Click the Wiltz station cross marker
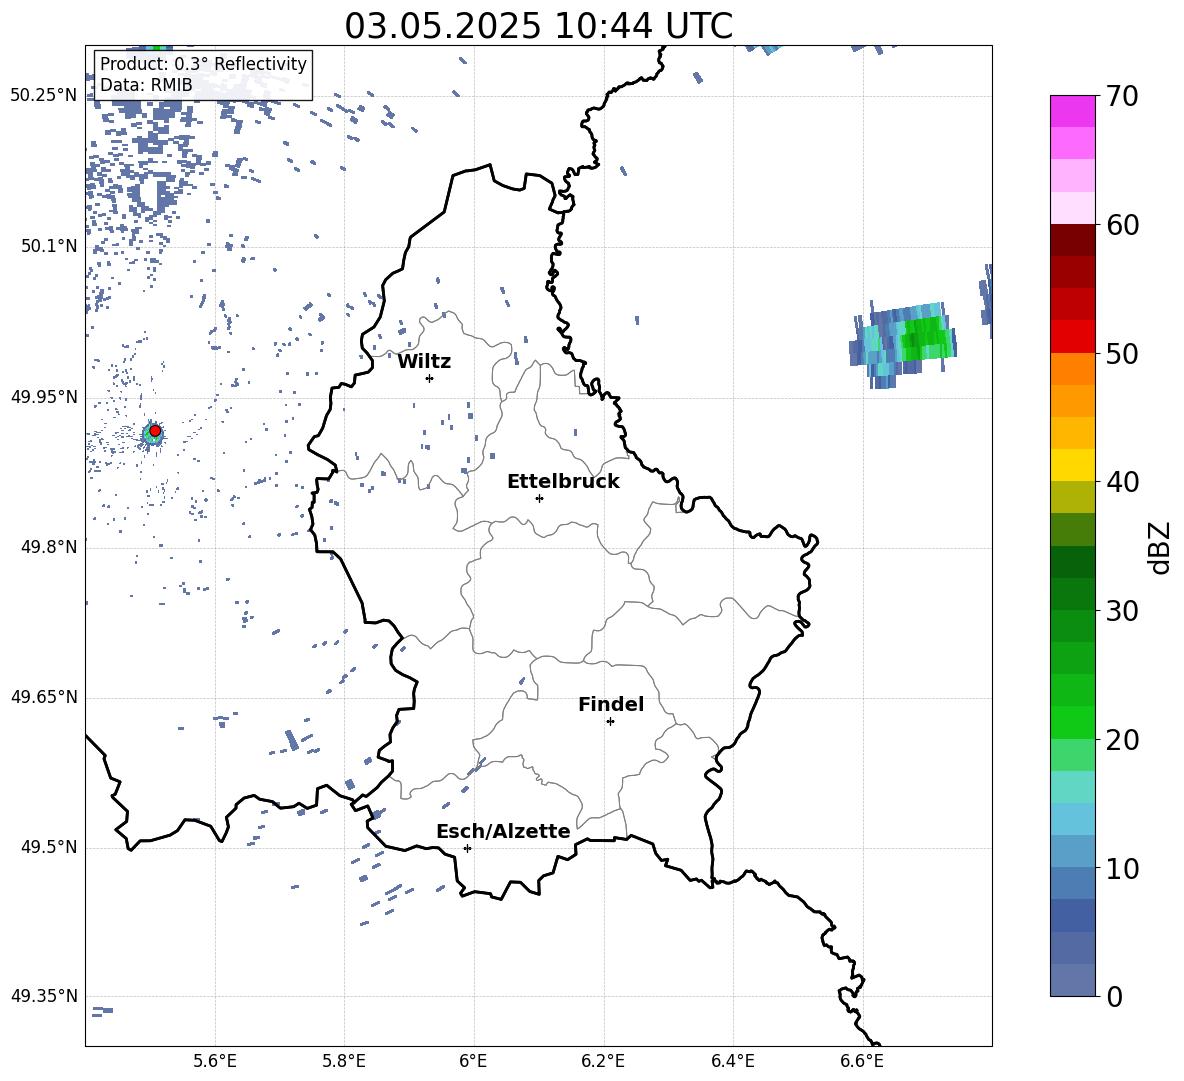Image resolution: width=1184 pixels, height=1081 pixels. pos(430,378)
